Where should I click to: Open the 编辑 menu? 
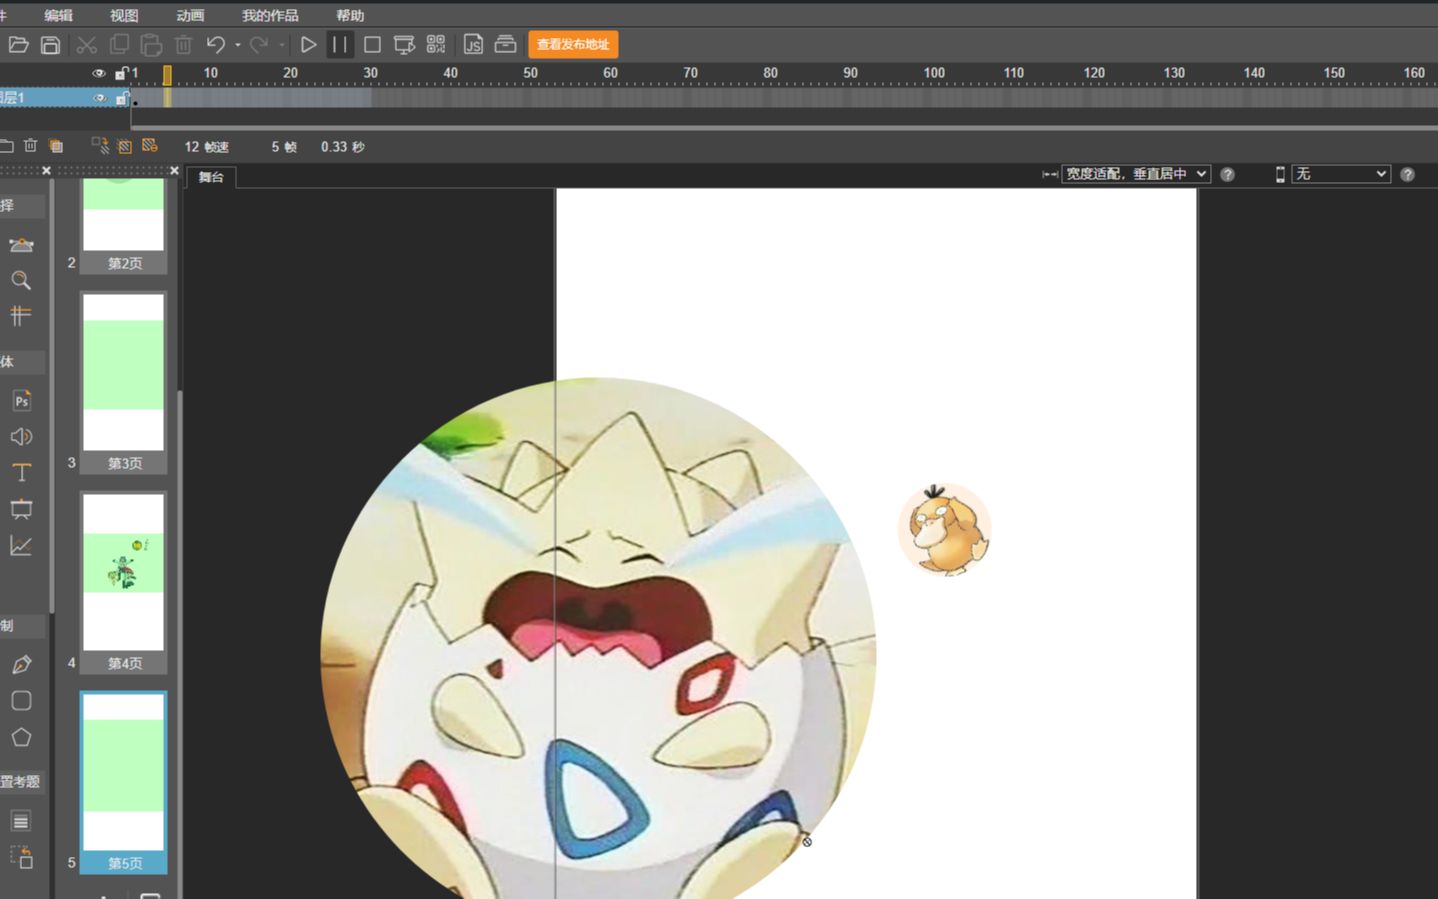[59, 15]
